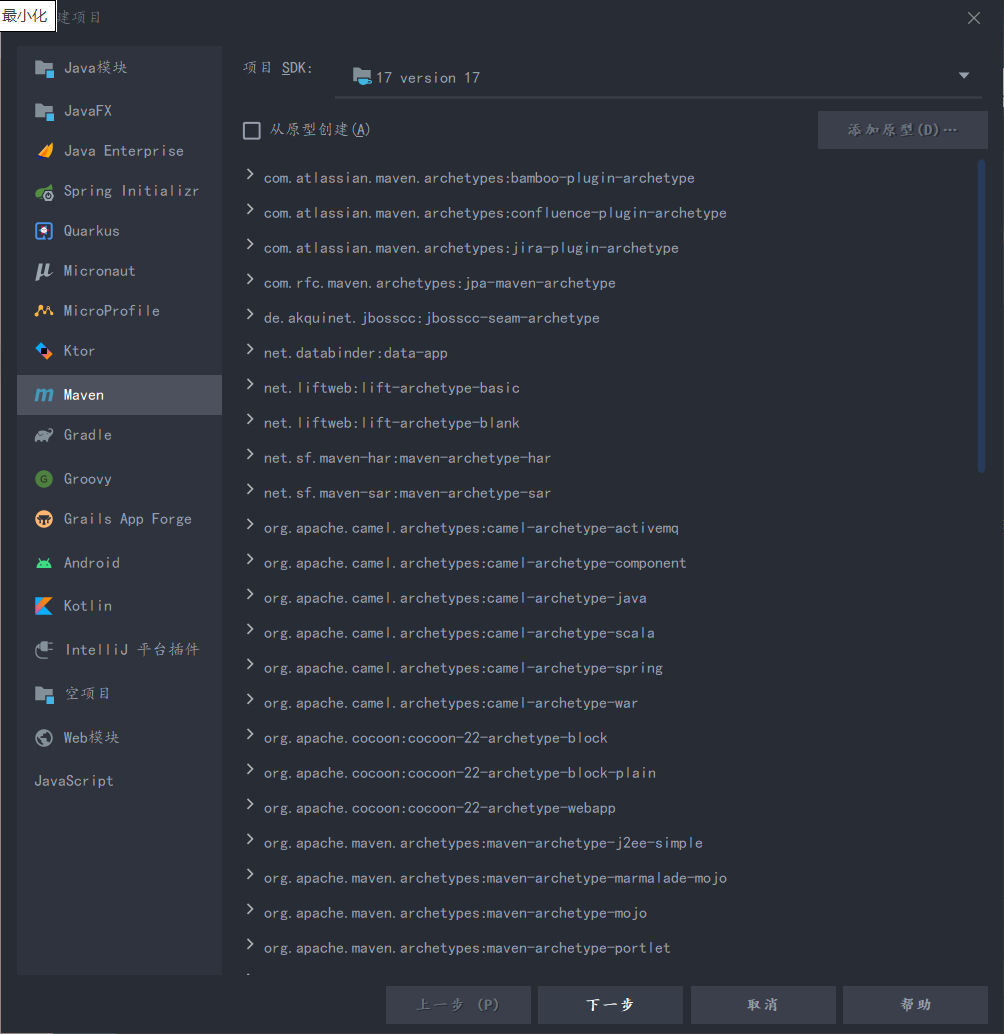Select camel-archetype-component entry

click(x=475, y=563)
